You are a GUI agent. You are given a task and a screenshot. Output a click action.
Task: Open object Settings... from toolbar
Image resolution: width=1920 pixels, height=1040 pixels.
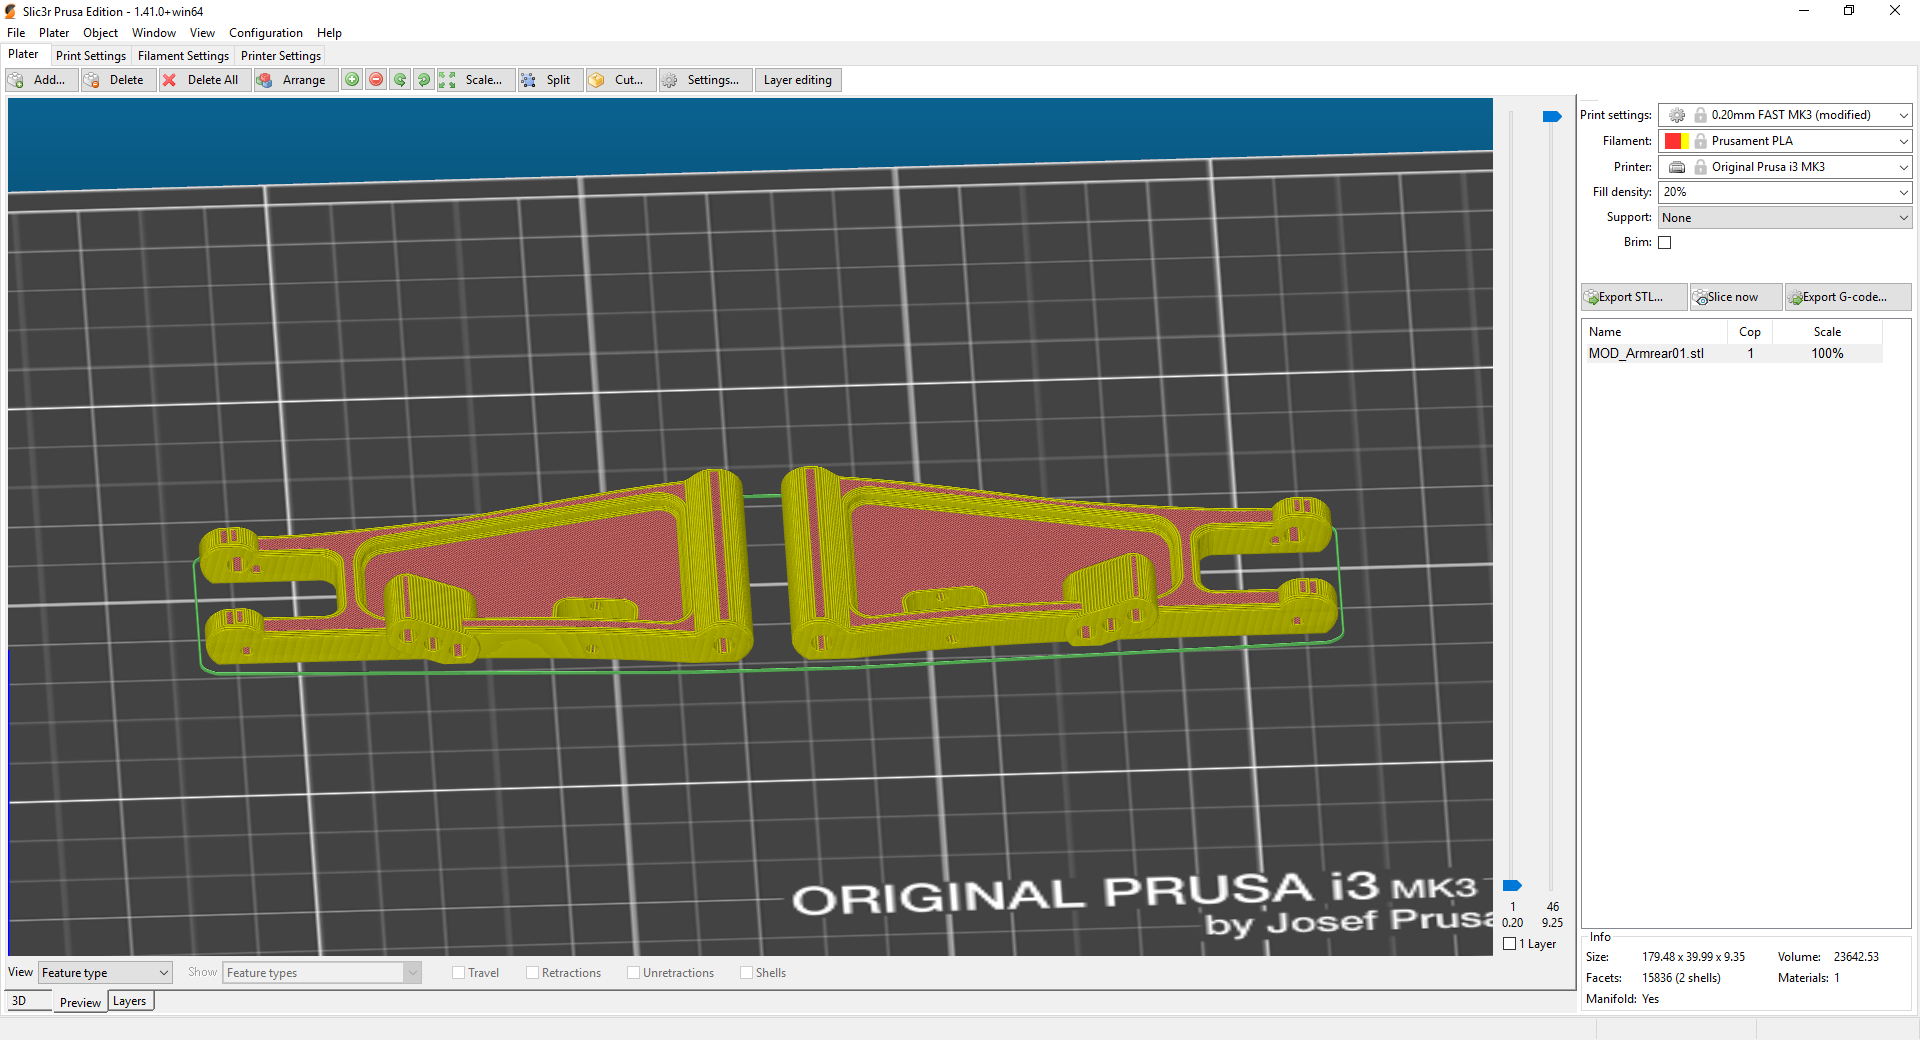click(705, 80)
